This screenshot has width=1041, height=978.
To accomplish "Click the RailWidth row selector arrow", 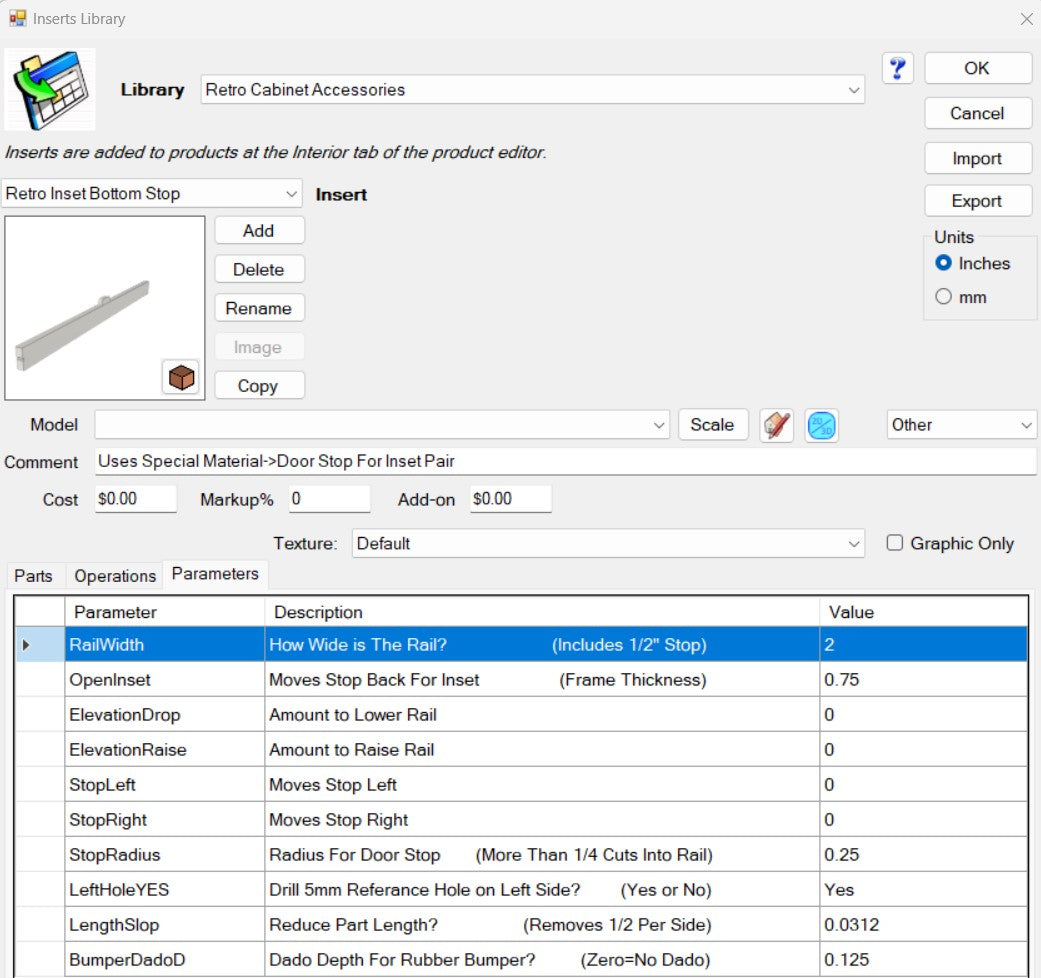I will click(x=26, y=645).
